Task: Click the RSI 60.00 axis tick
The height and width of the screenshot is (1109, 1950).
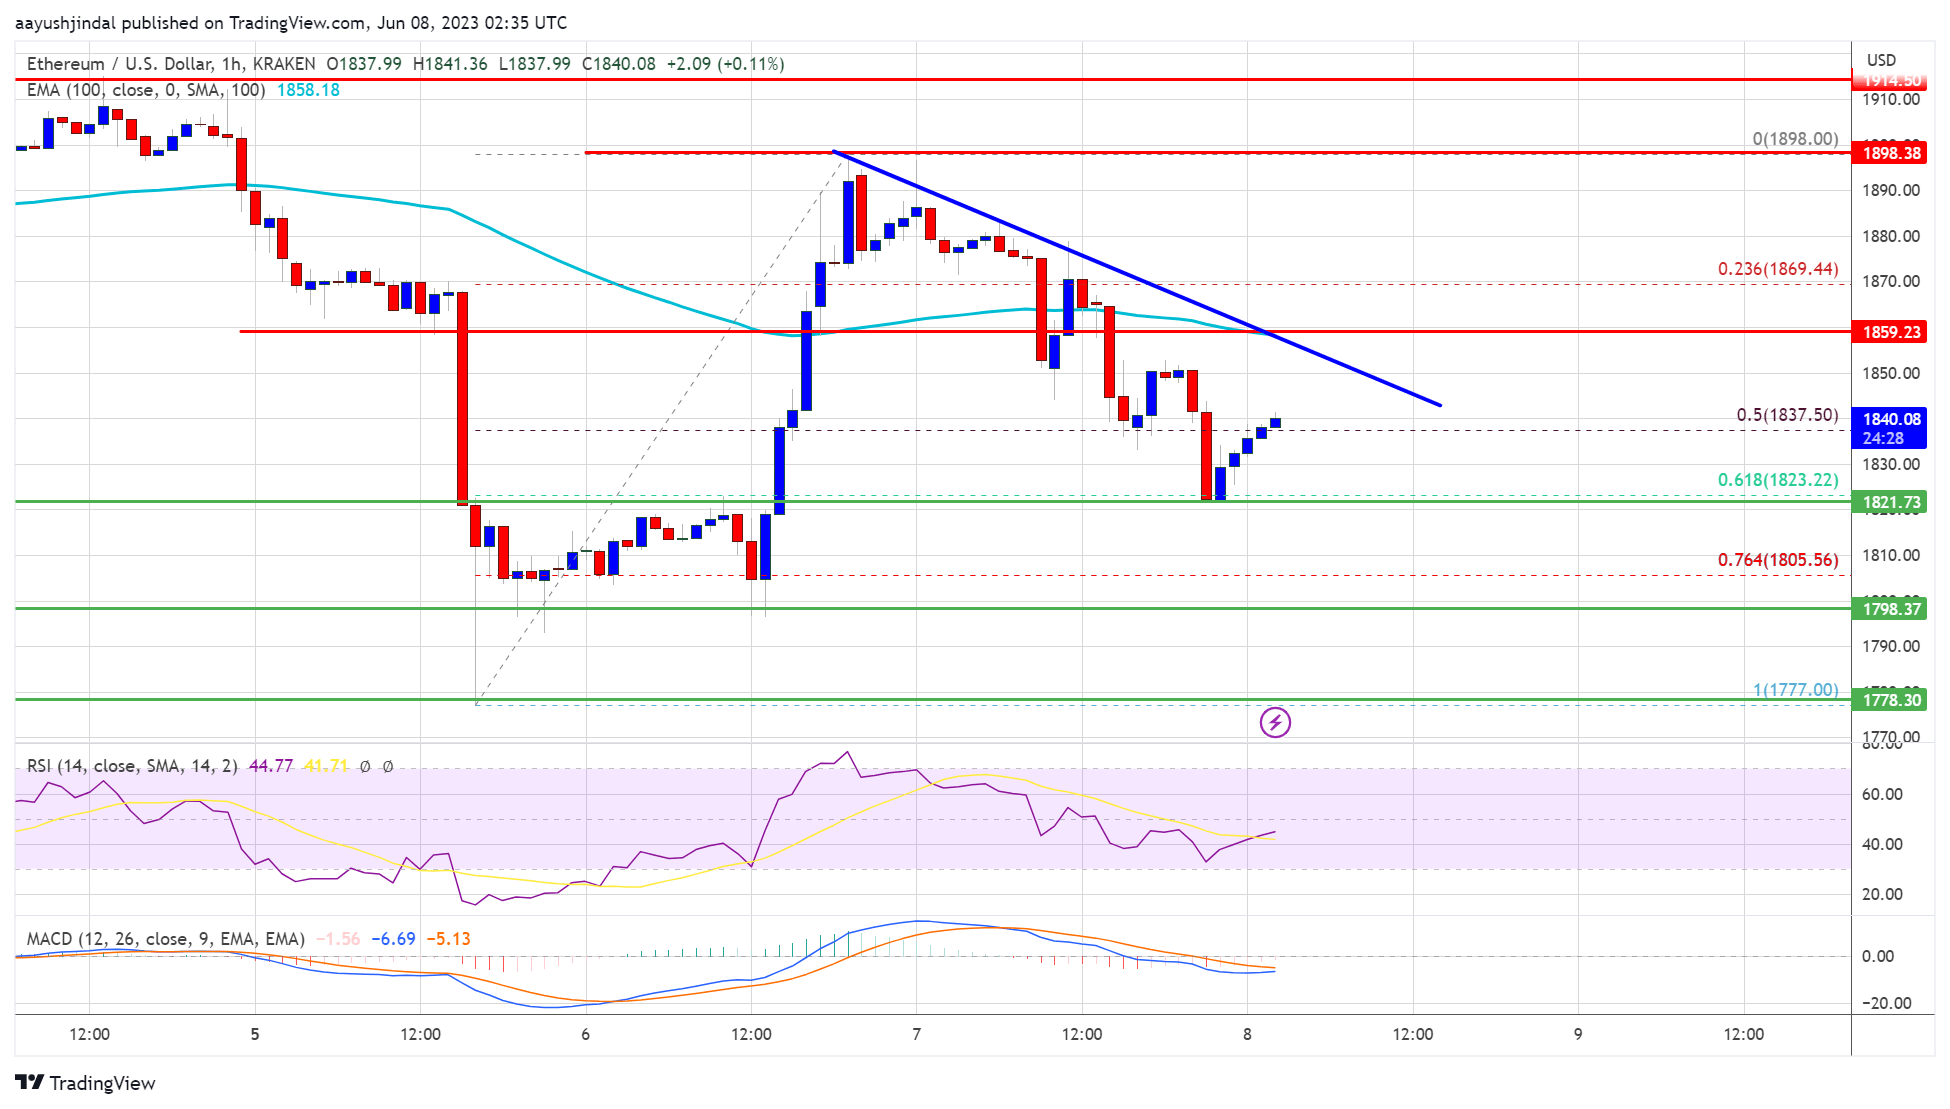Action: click(x=1881, y=794)
